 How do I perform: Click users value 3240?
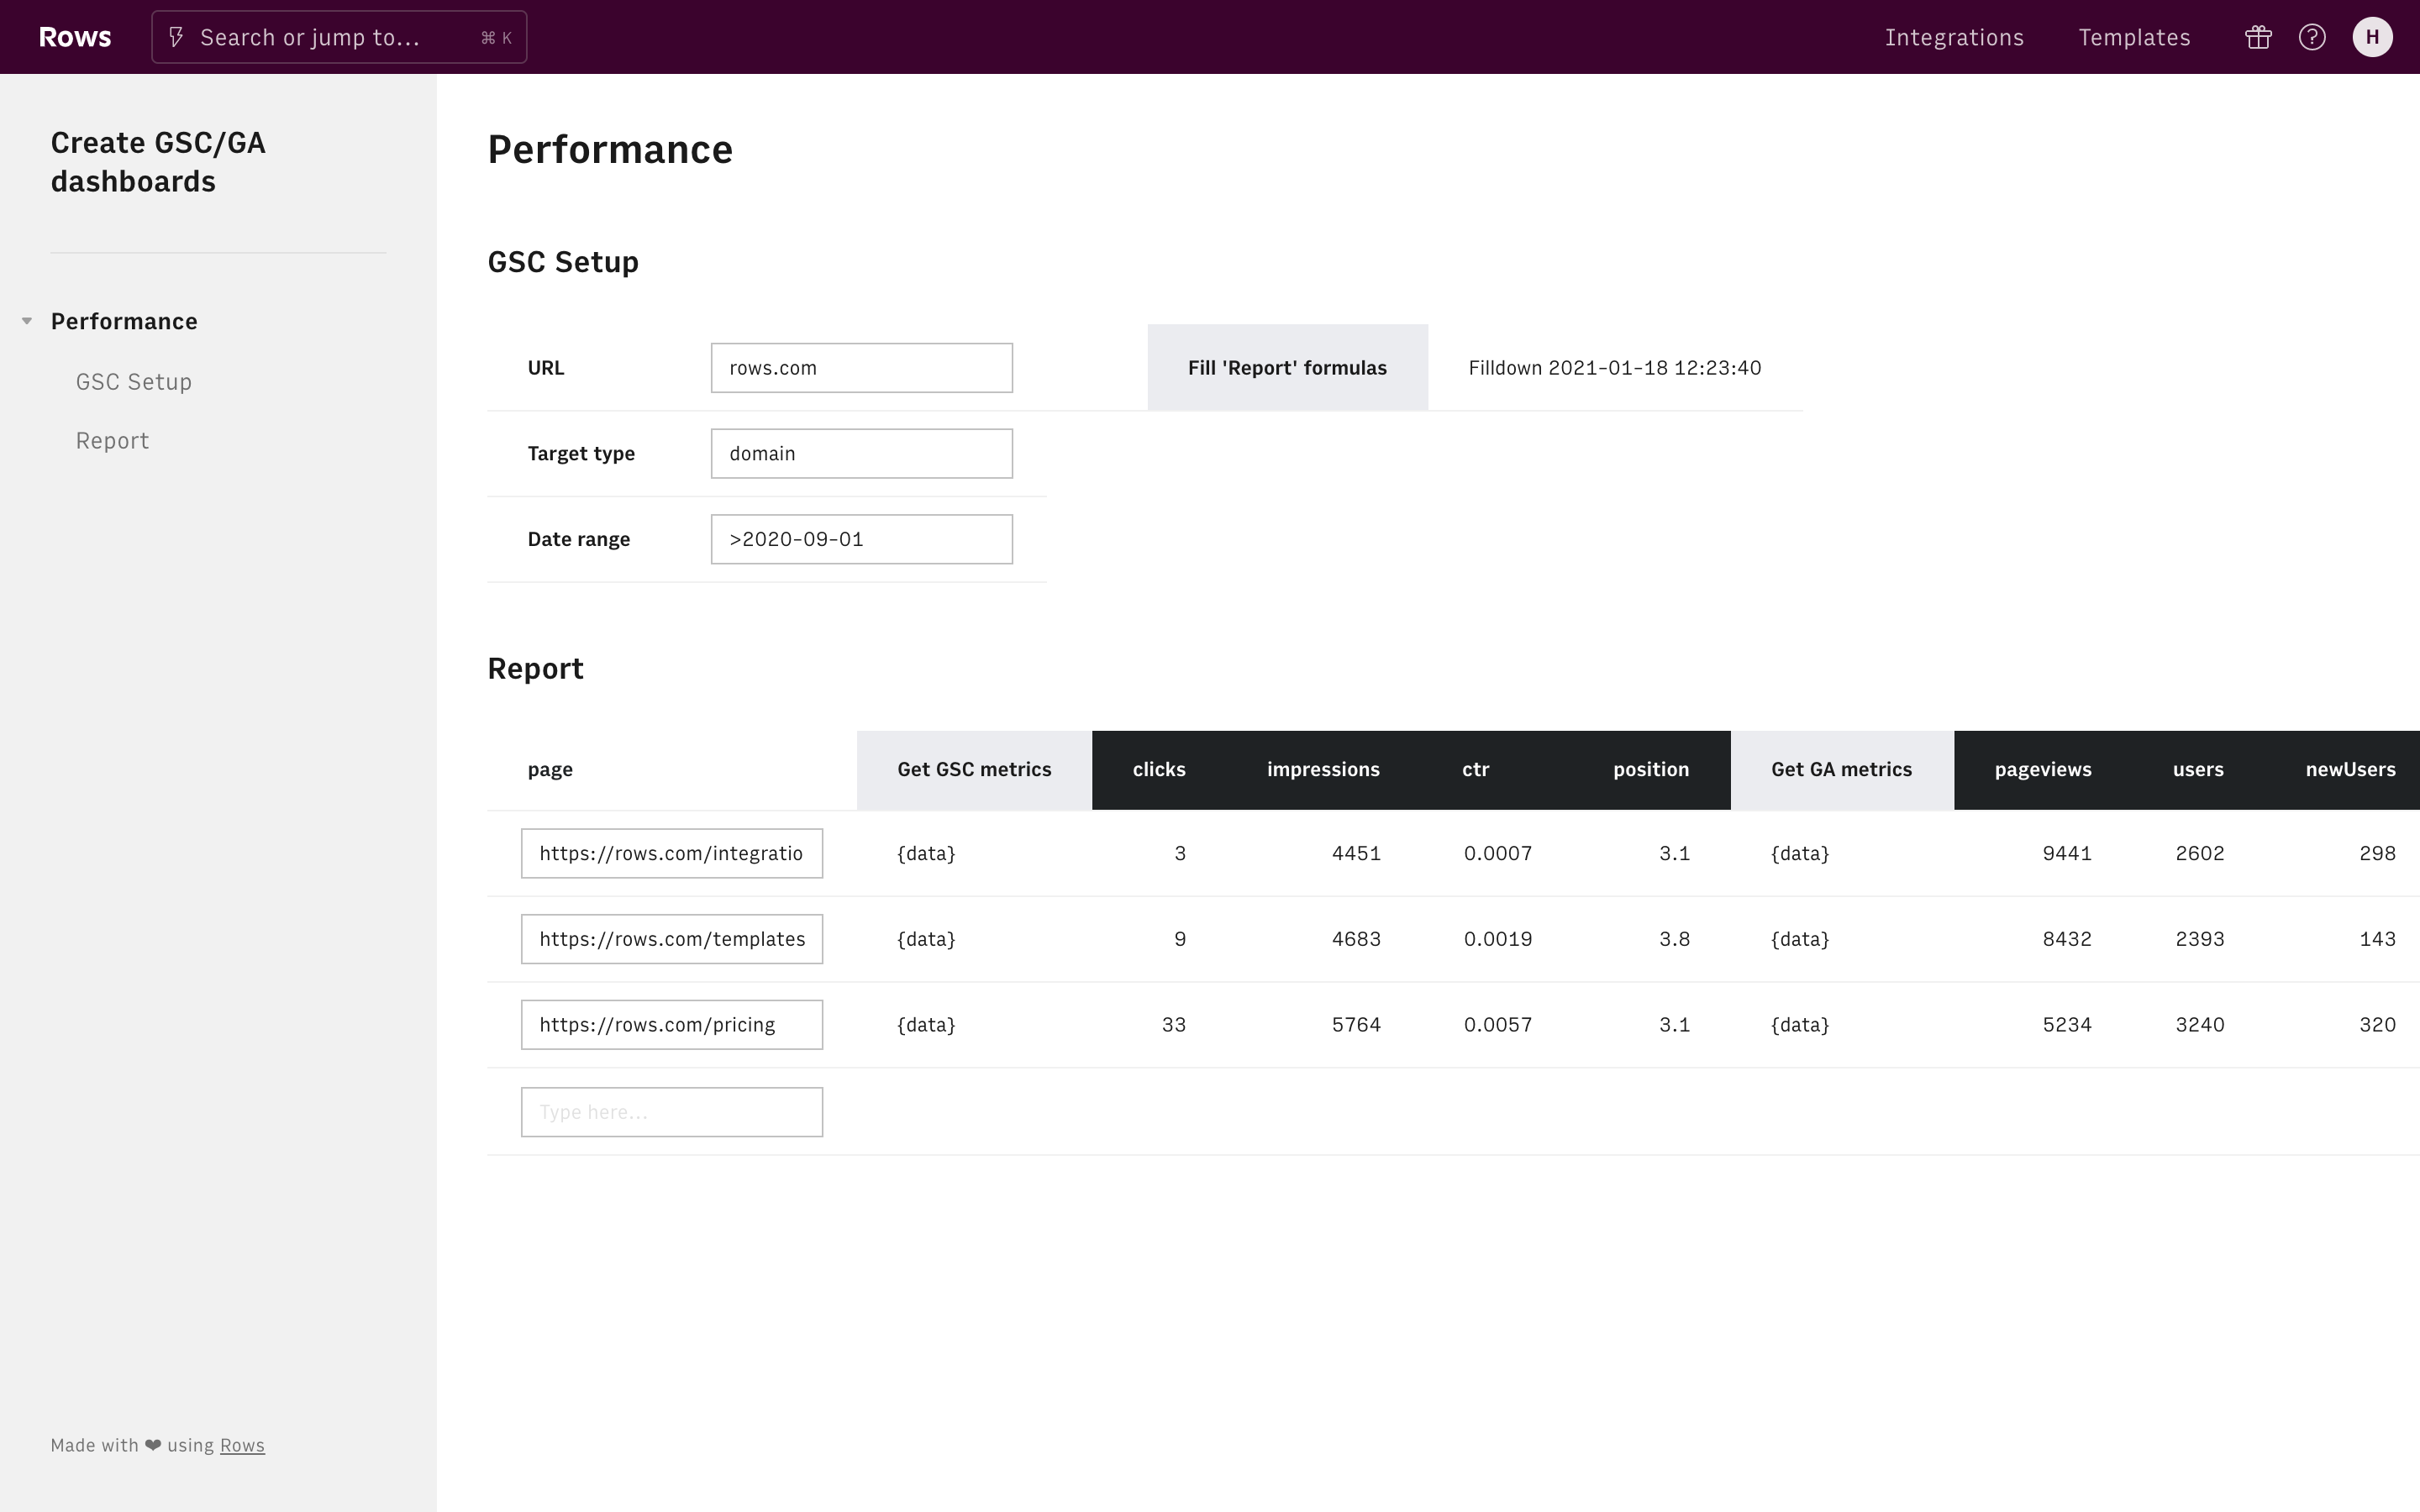2200,1025
